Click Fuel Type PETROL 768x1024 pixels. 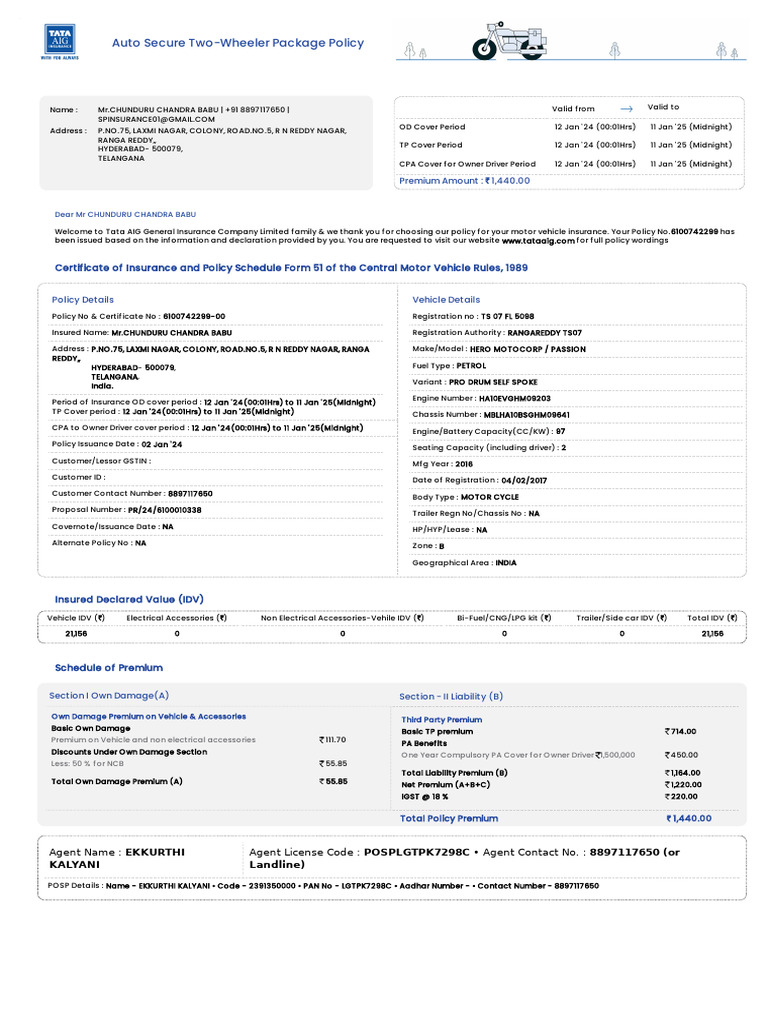[449, 366]
